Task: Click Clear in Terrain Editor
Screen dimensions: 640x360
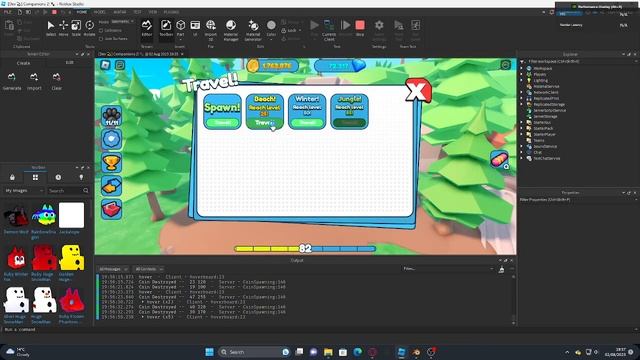Action: pyautogui.click(x=57, y=82)
